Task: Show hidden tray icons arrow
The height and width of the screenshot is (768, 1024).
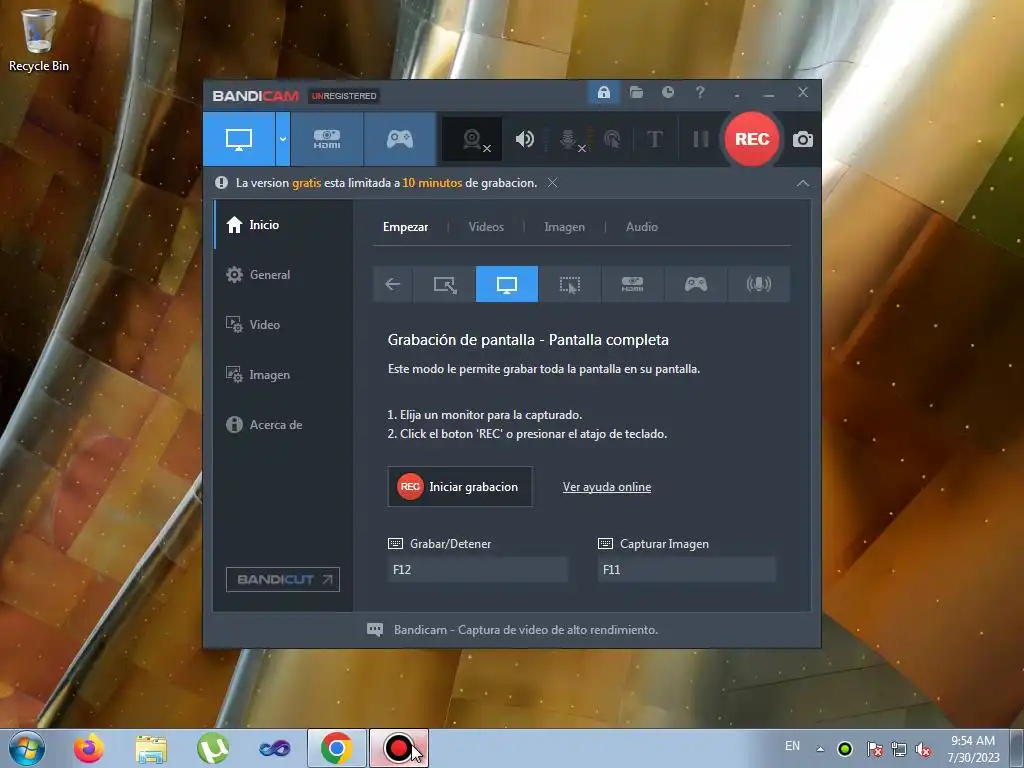Action: pos(820,749)
